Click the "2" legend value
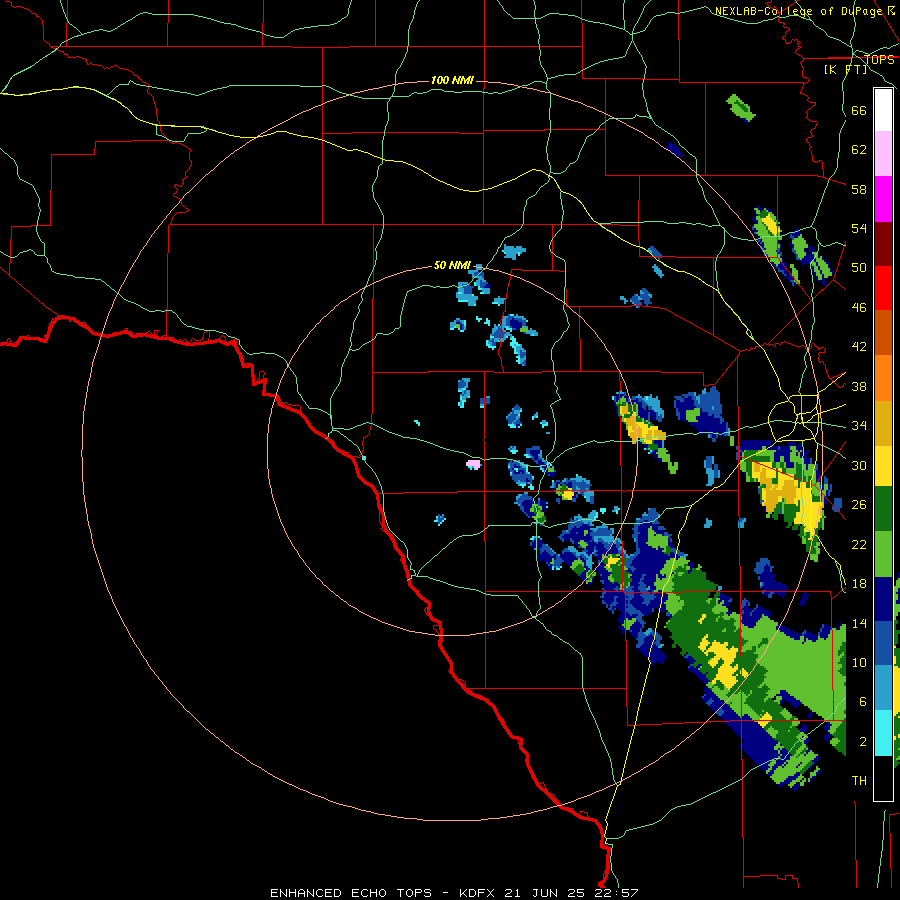Screen dimensions: 900x900 (x=863, y=742)
